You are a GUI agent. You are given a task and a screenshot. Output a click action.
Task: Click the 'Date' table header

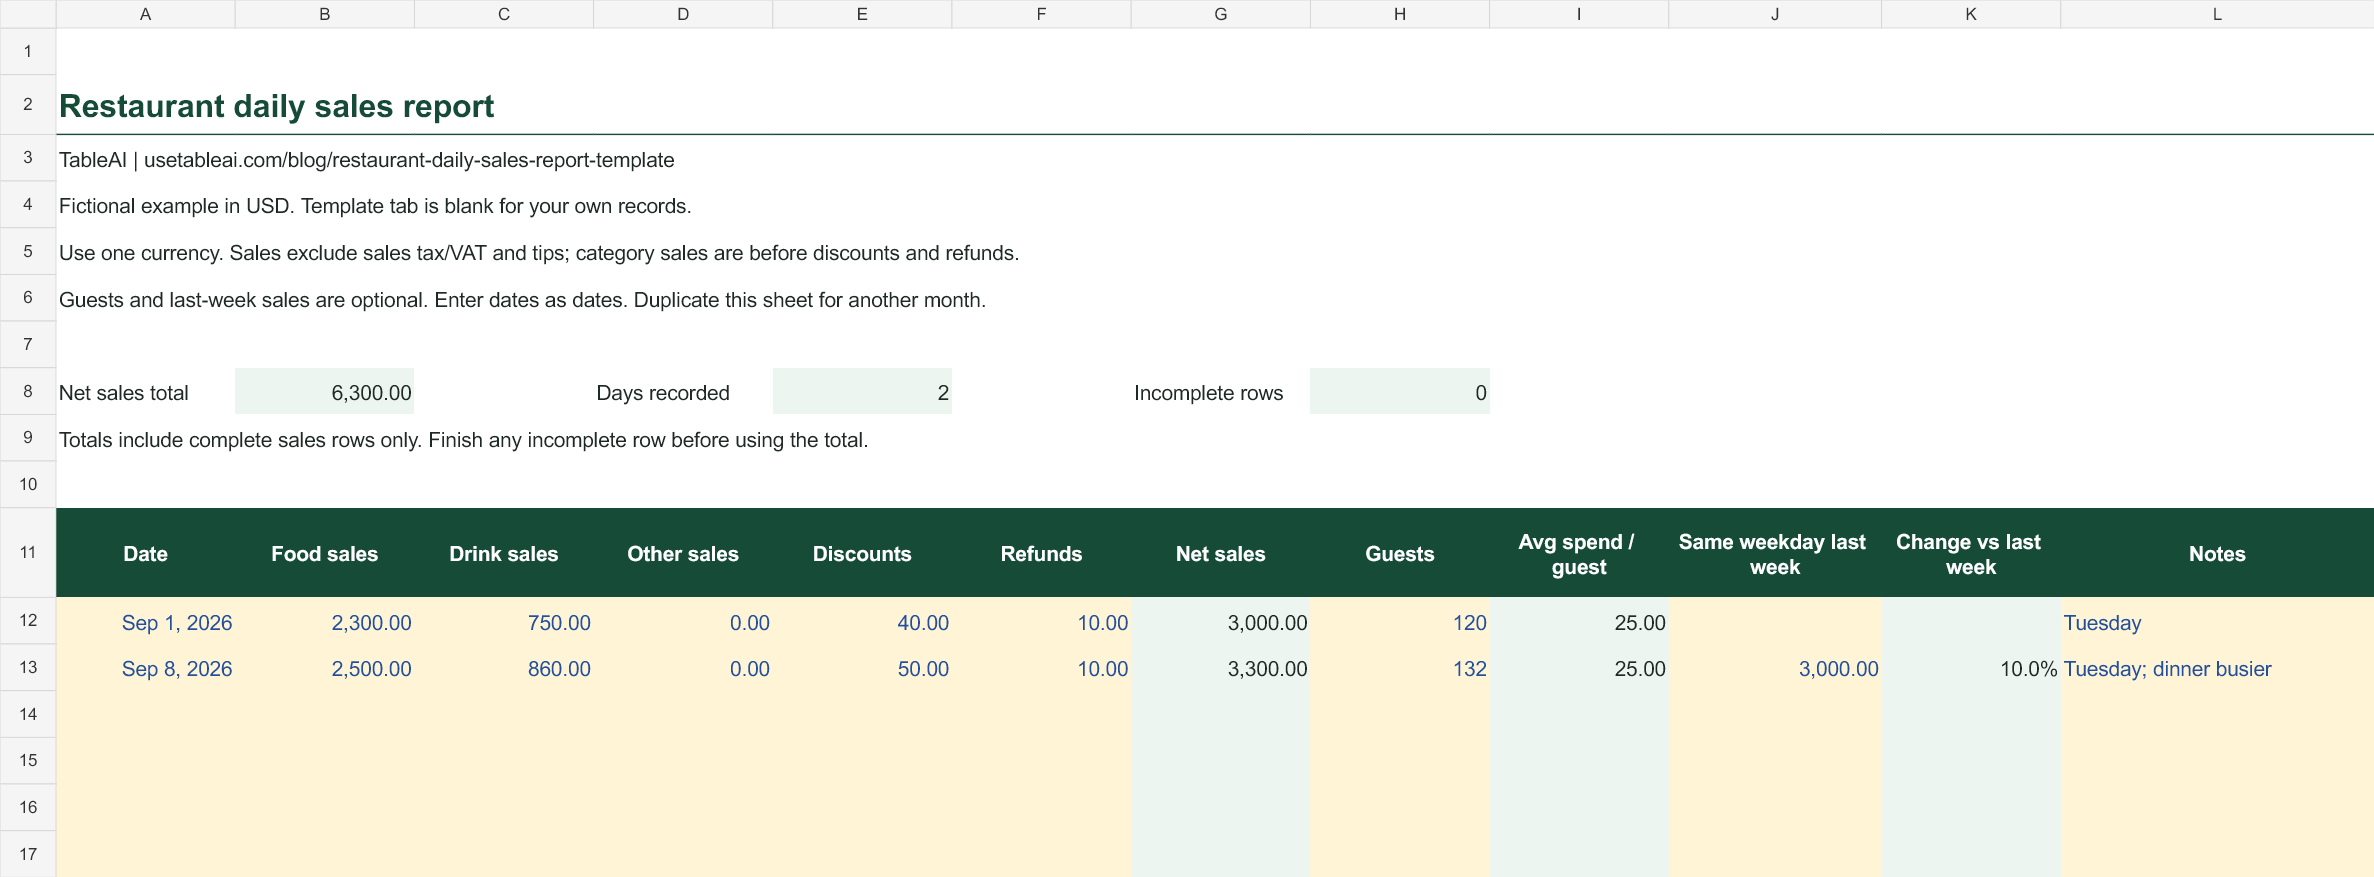[145, 554]
